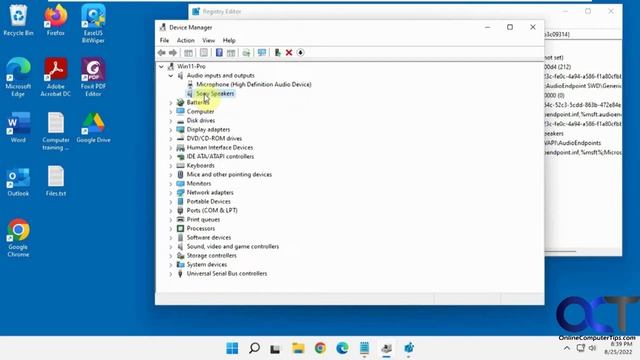Select the Firefox desktop shortcut
This screenshot has height=360, width=640.
point(56,20)
